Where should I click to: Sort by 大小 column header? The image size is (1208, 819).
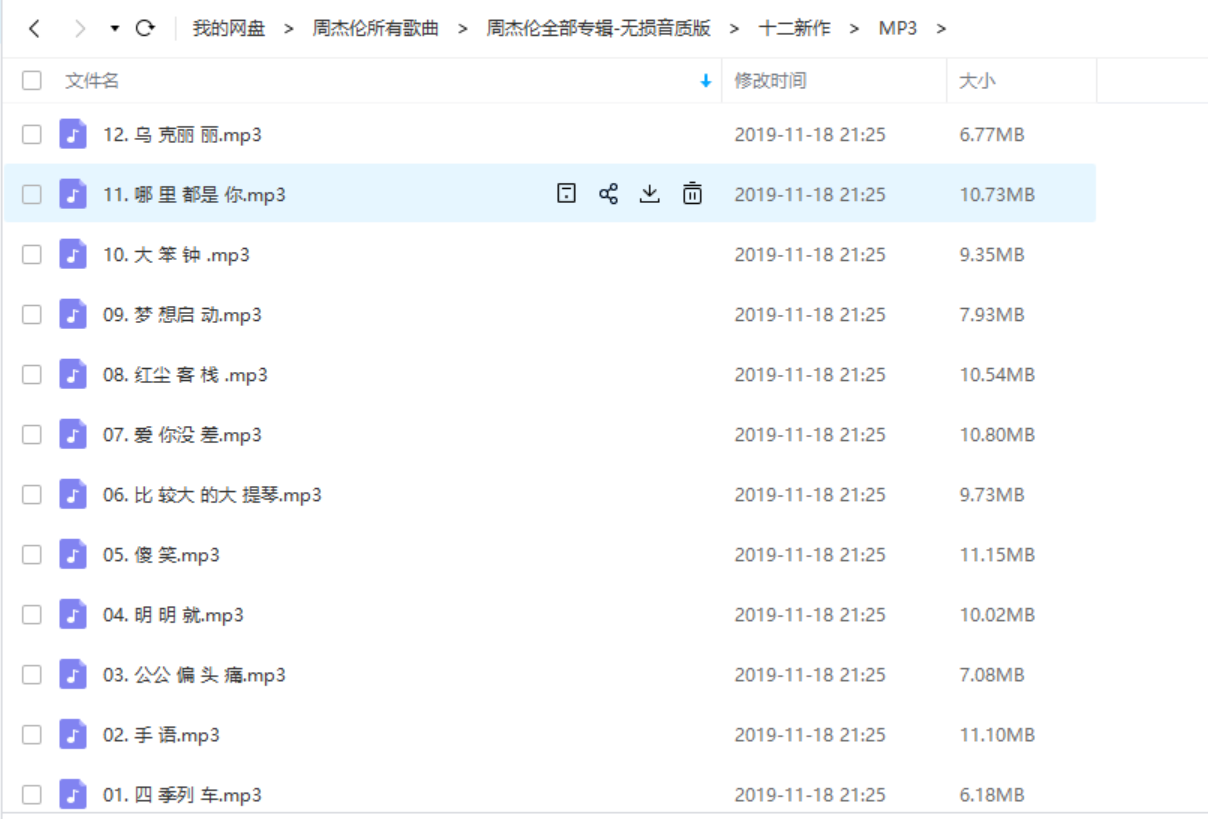977,81
